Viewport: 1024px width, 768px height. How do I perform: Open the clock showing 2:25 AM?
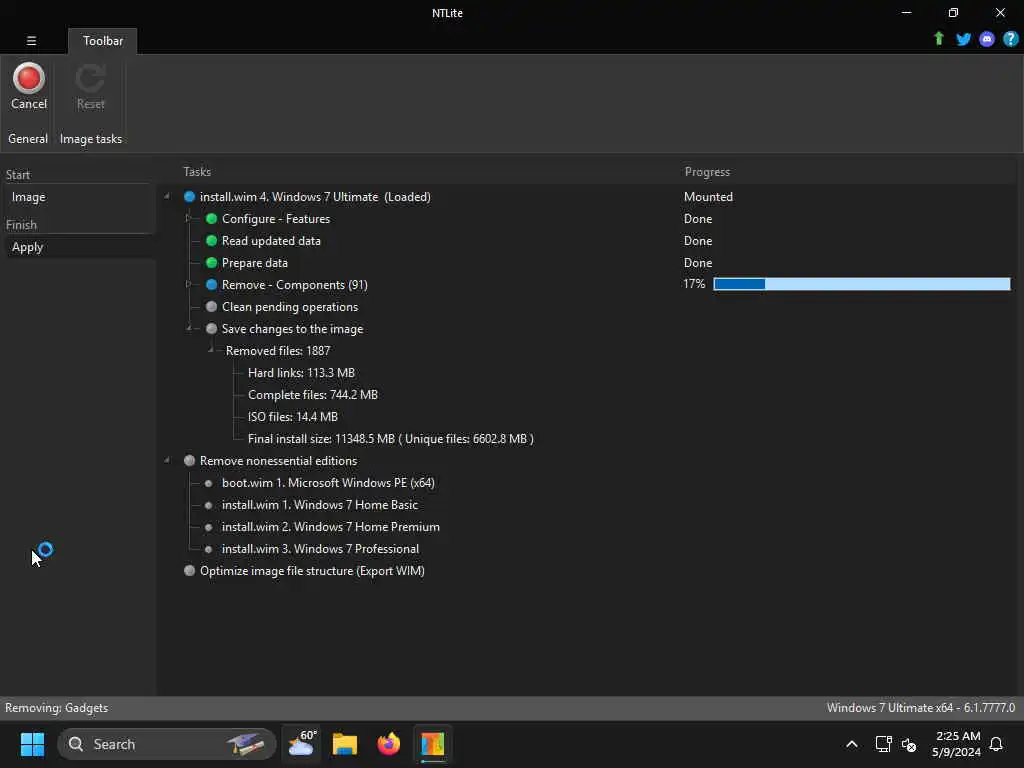(957, 744)
